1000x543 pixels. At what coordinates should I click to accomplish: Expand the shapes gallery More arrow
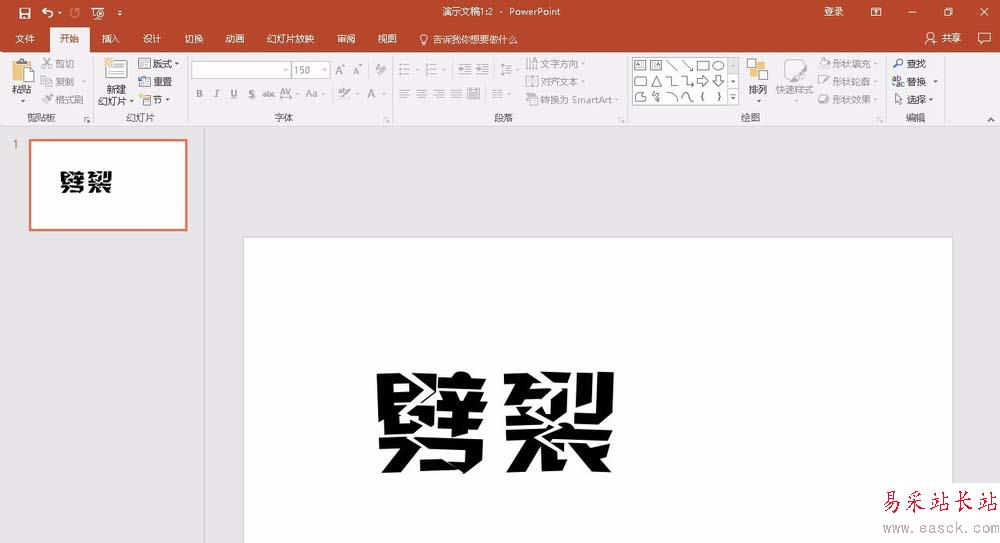733,98
